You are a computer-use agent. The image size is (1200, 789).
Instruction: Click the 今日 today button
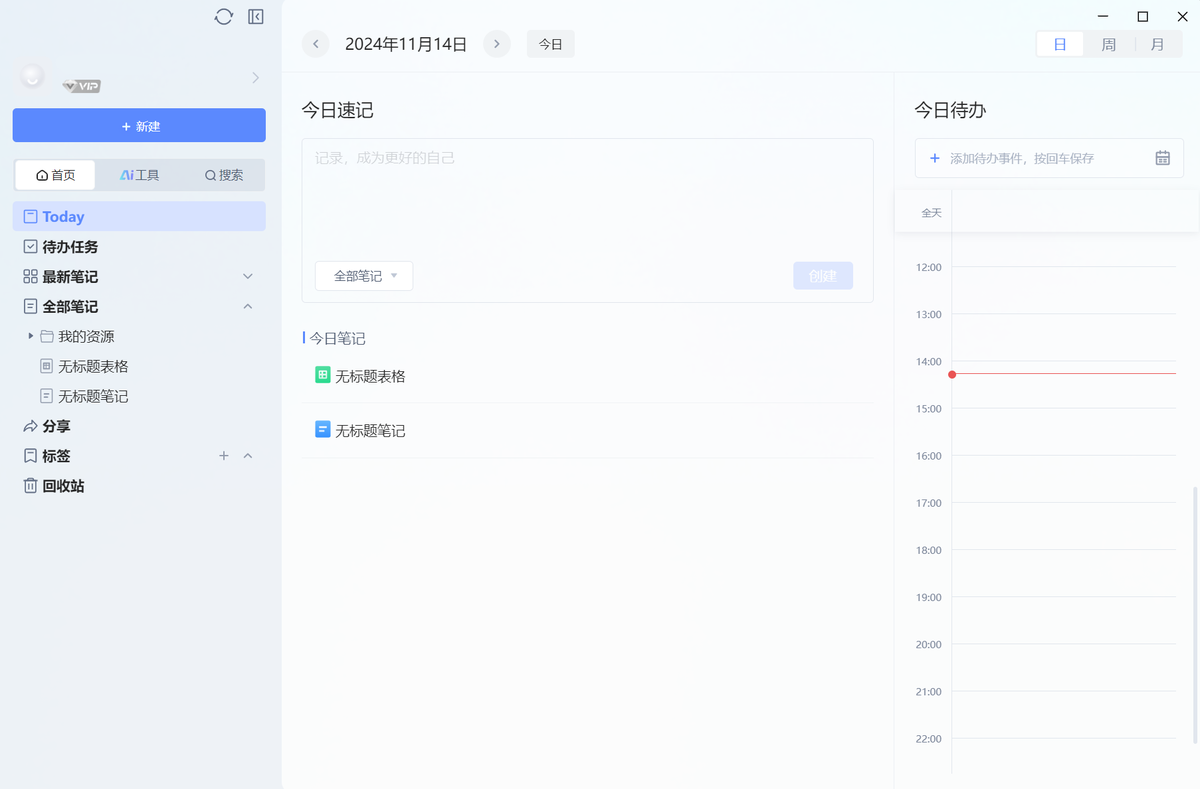[550, 44]
